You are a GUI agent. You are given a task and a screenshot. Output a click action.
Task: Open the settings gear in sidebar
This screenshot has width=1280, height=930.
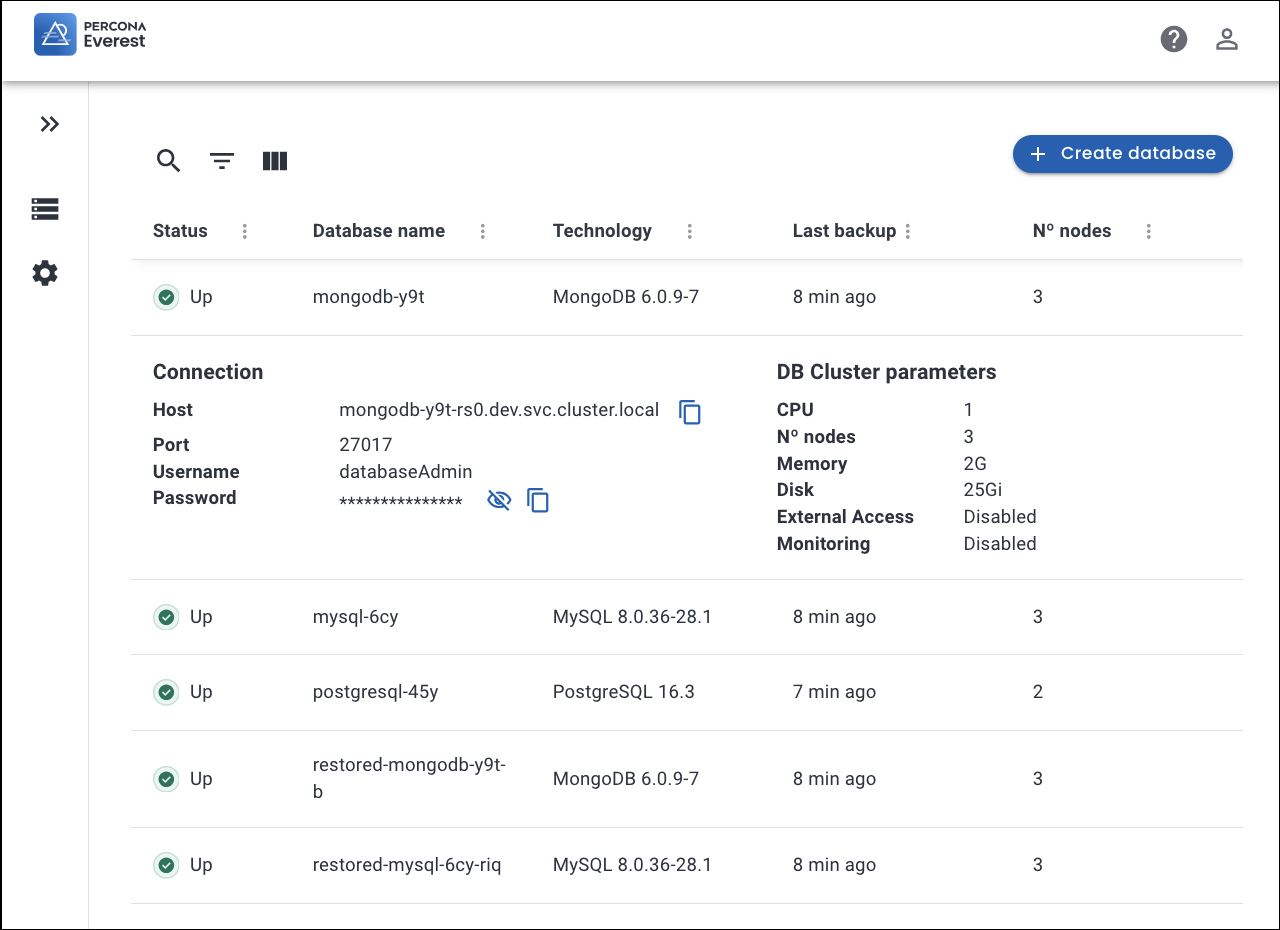click(x=45, y=273)
